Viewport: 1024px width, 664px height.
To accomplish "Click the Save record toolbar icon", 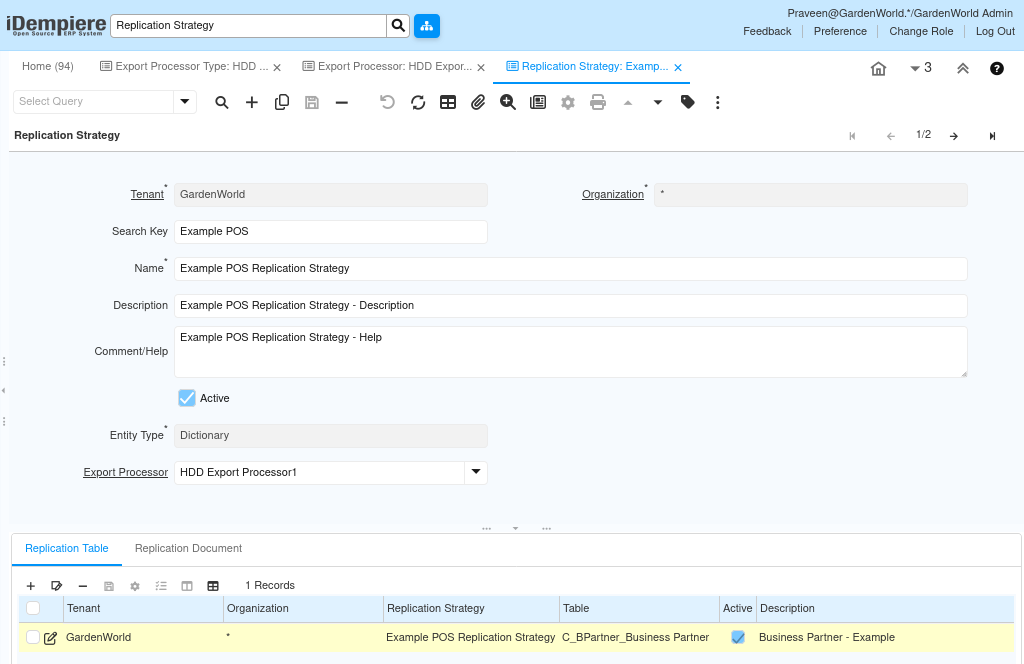I will pos(312,103).
